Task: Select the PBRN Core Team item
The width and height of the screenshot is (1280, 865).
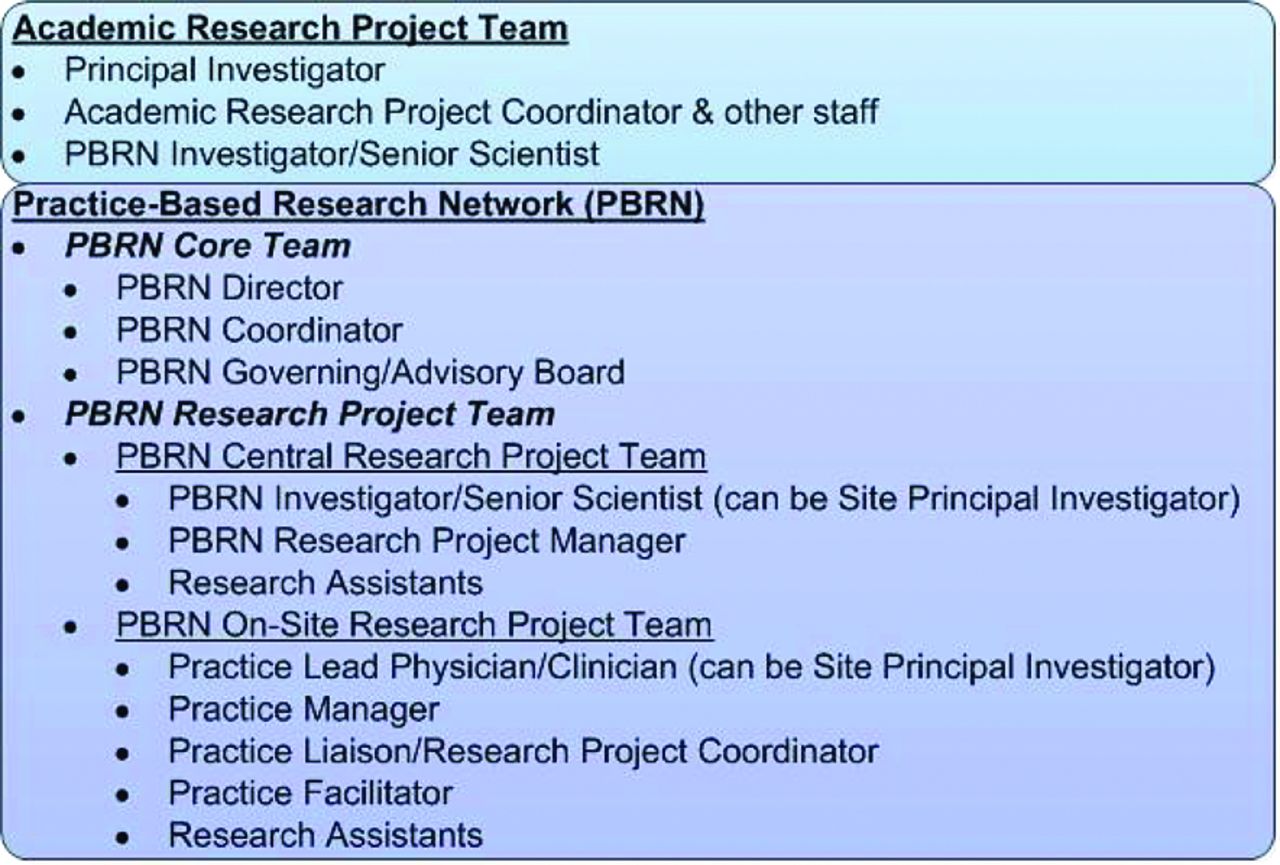Action: click(208, 246)
